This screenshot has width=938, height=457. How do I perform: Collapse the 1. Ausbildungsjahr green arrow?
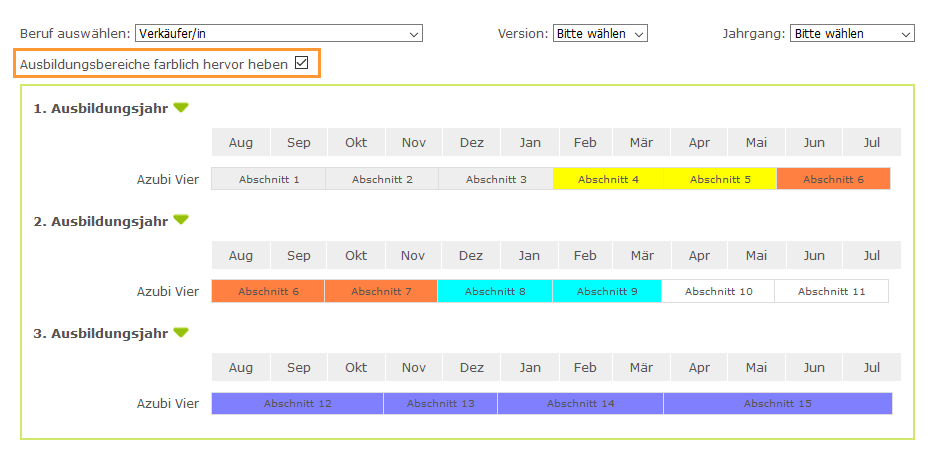click(181, 108)
